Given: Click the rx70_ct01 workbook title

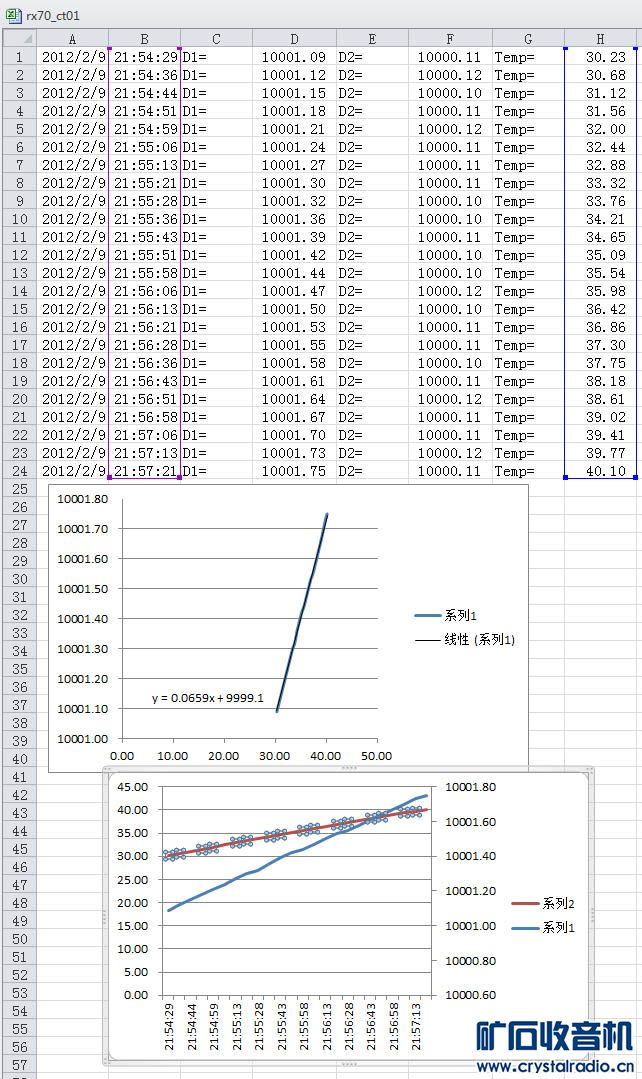Looking at the screenshot, I should click(53, 16).
